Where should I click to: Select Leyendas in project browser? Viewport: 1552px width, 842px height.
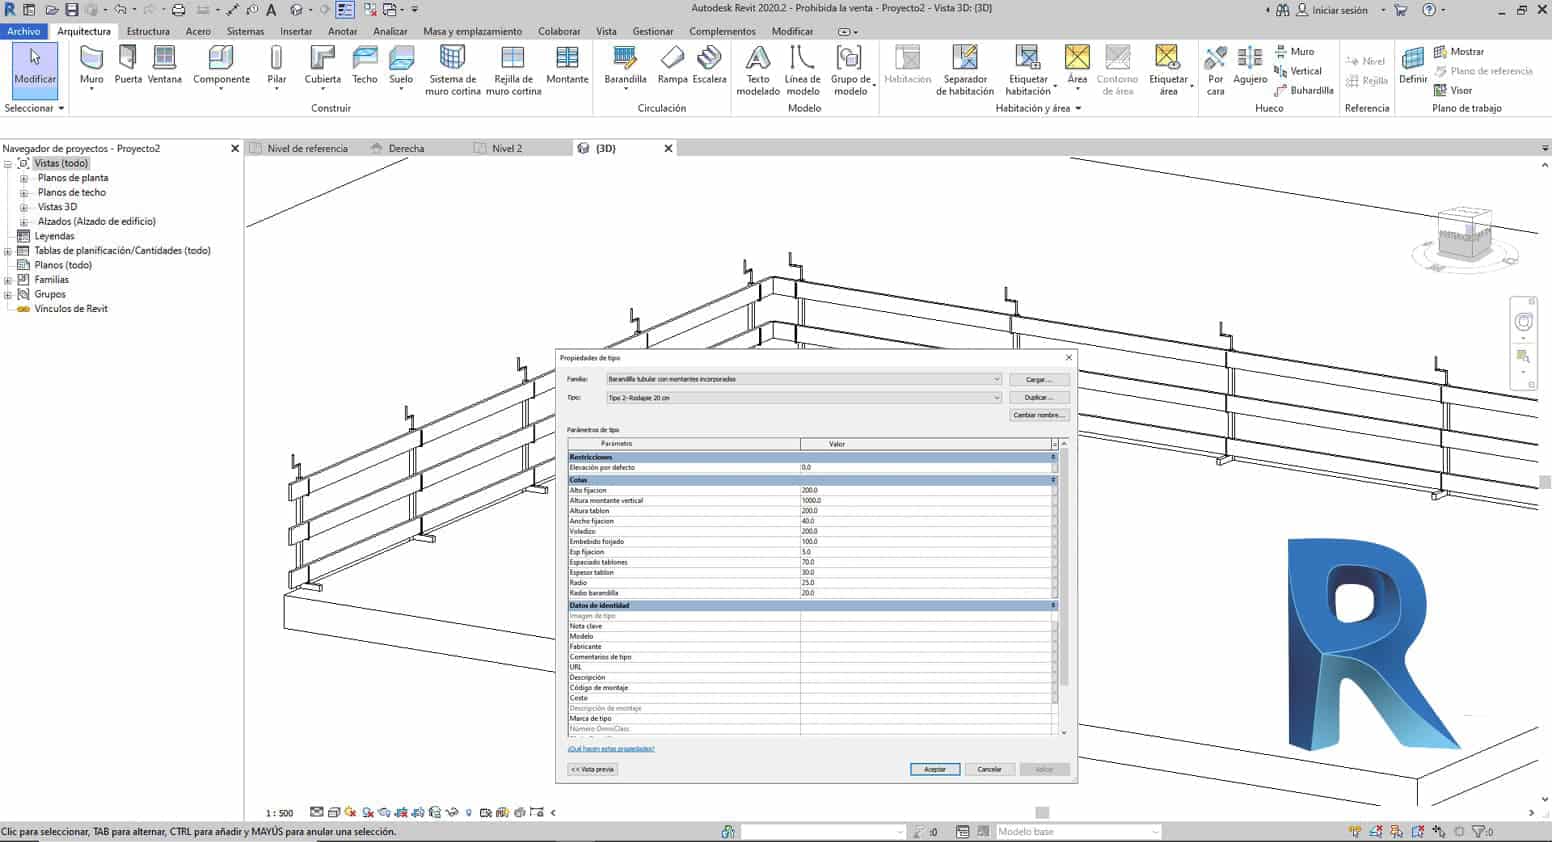click(x=54, y=236)
